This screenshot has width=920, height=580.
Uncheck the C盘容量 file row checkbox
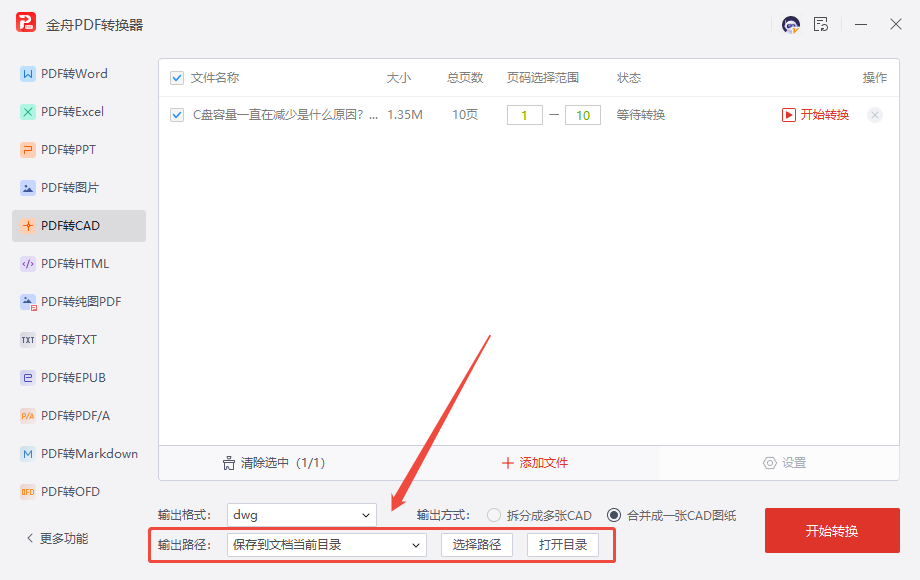[177, 115]
